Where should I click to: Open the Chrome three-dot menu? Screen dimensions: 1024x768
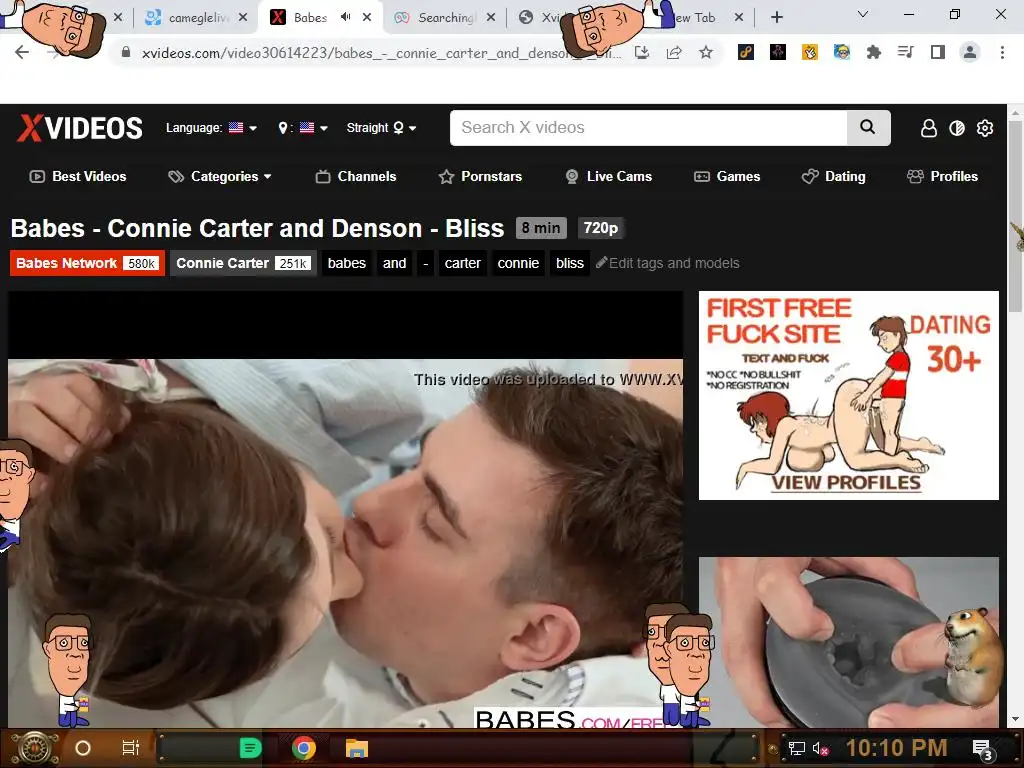pyautogui.click(x=1002, y=52)
